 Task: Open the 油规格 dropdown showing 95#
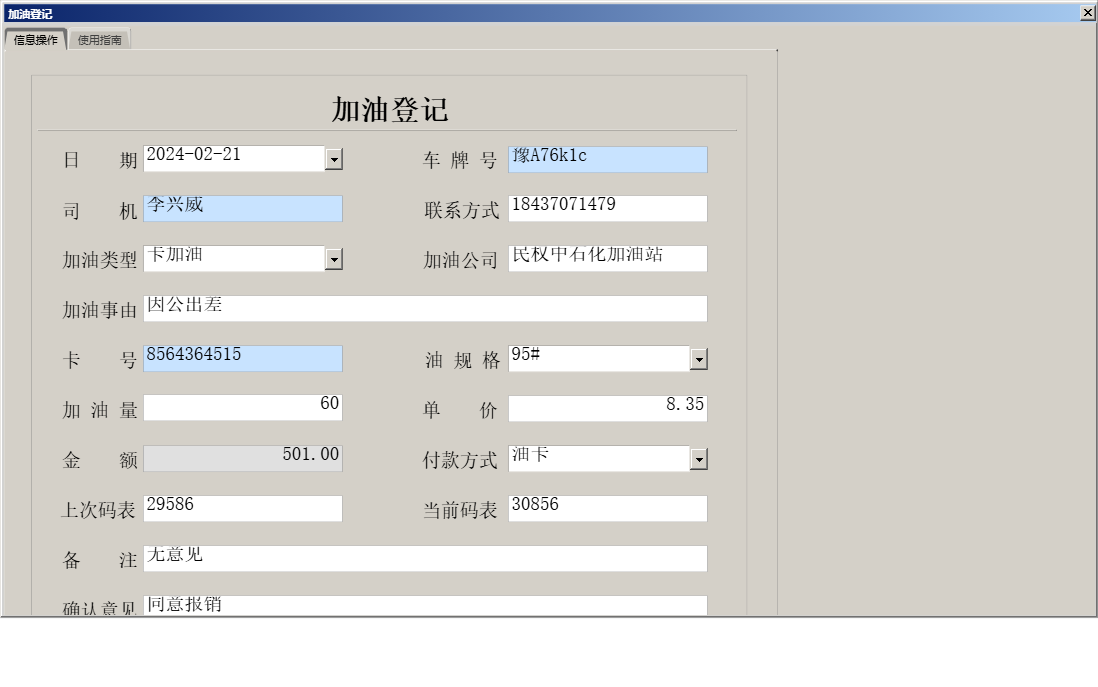click(x=700, y=358)
